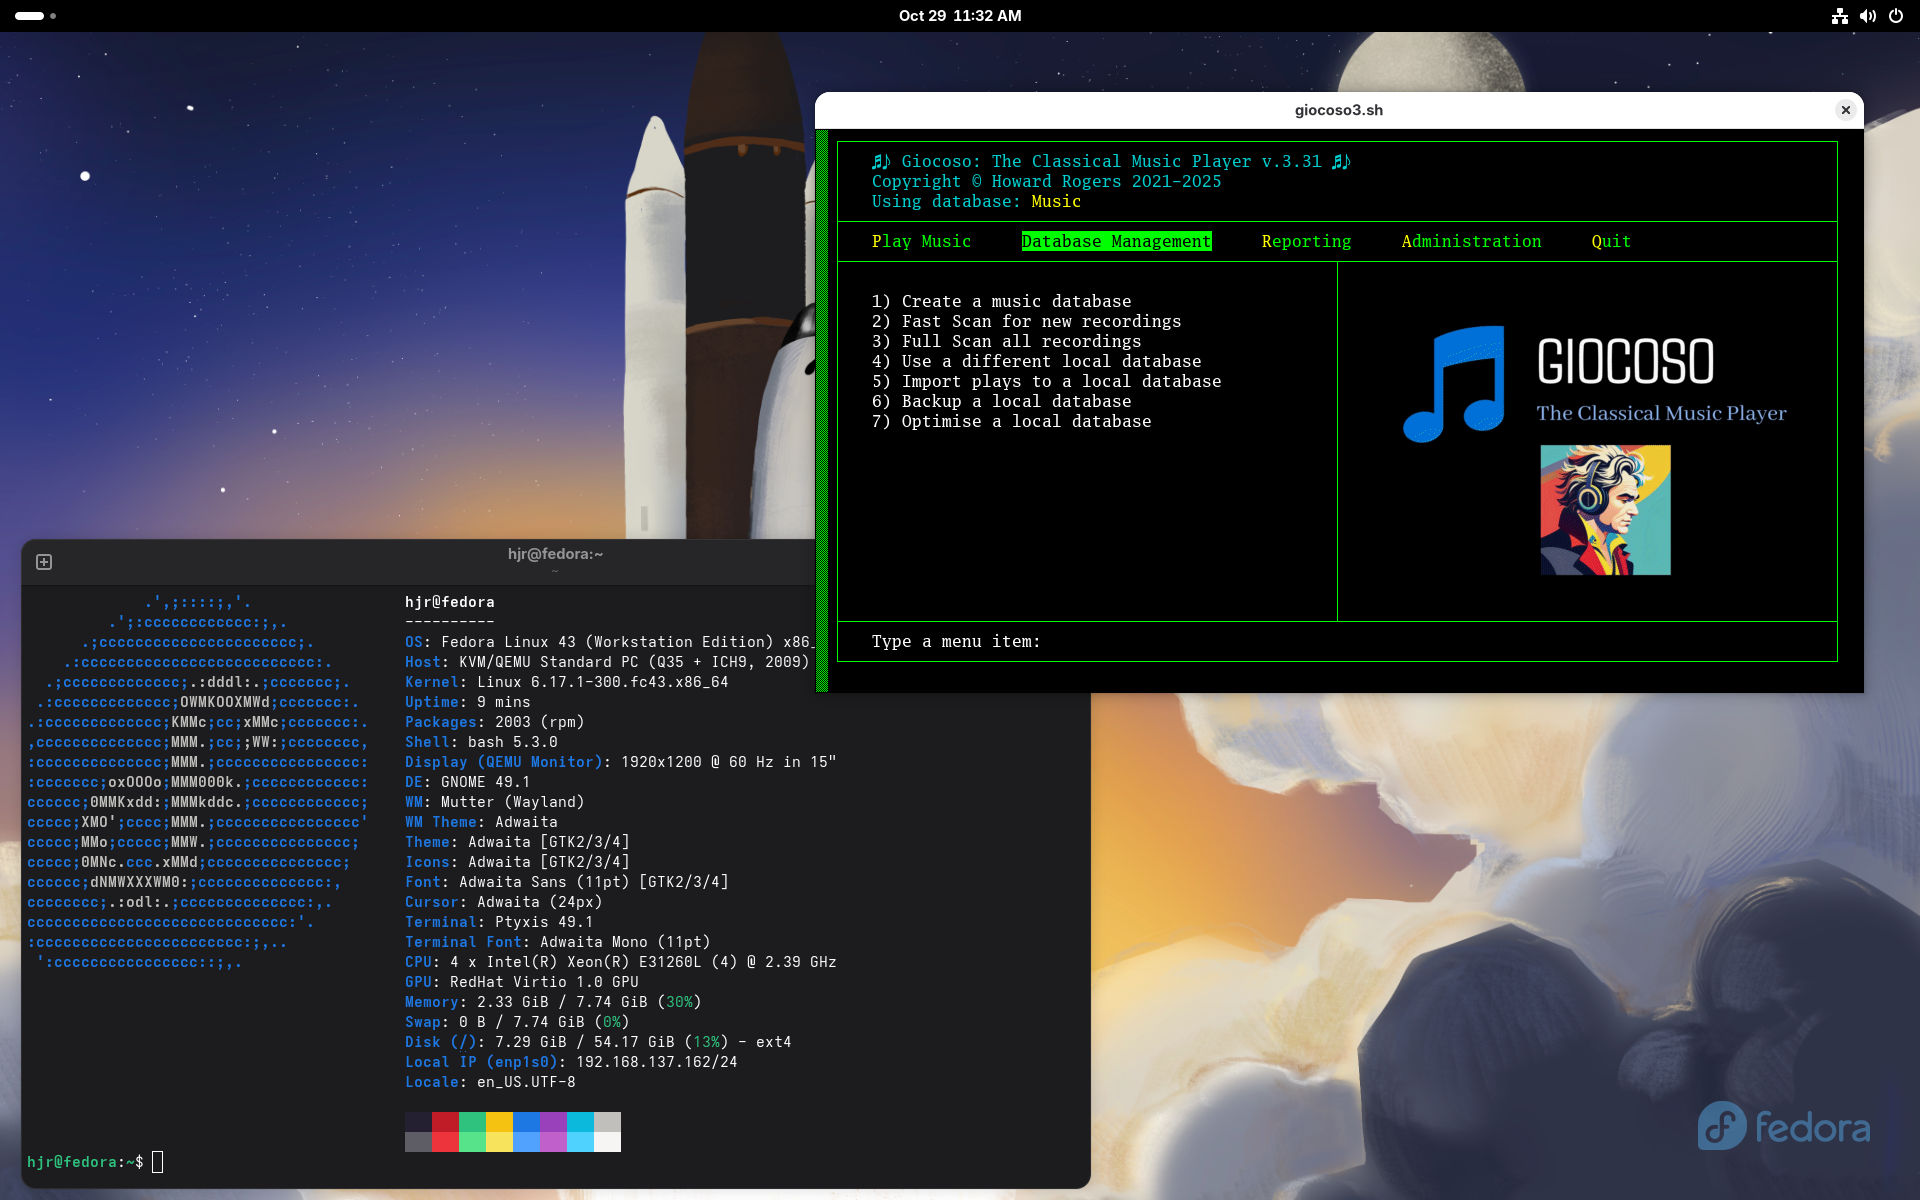Select the Administration menu item

click(x=1471, y=241)
